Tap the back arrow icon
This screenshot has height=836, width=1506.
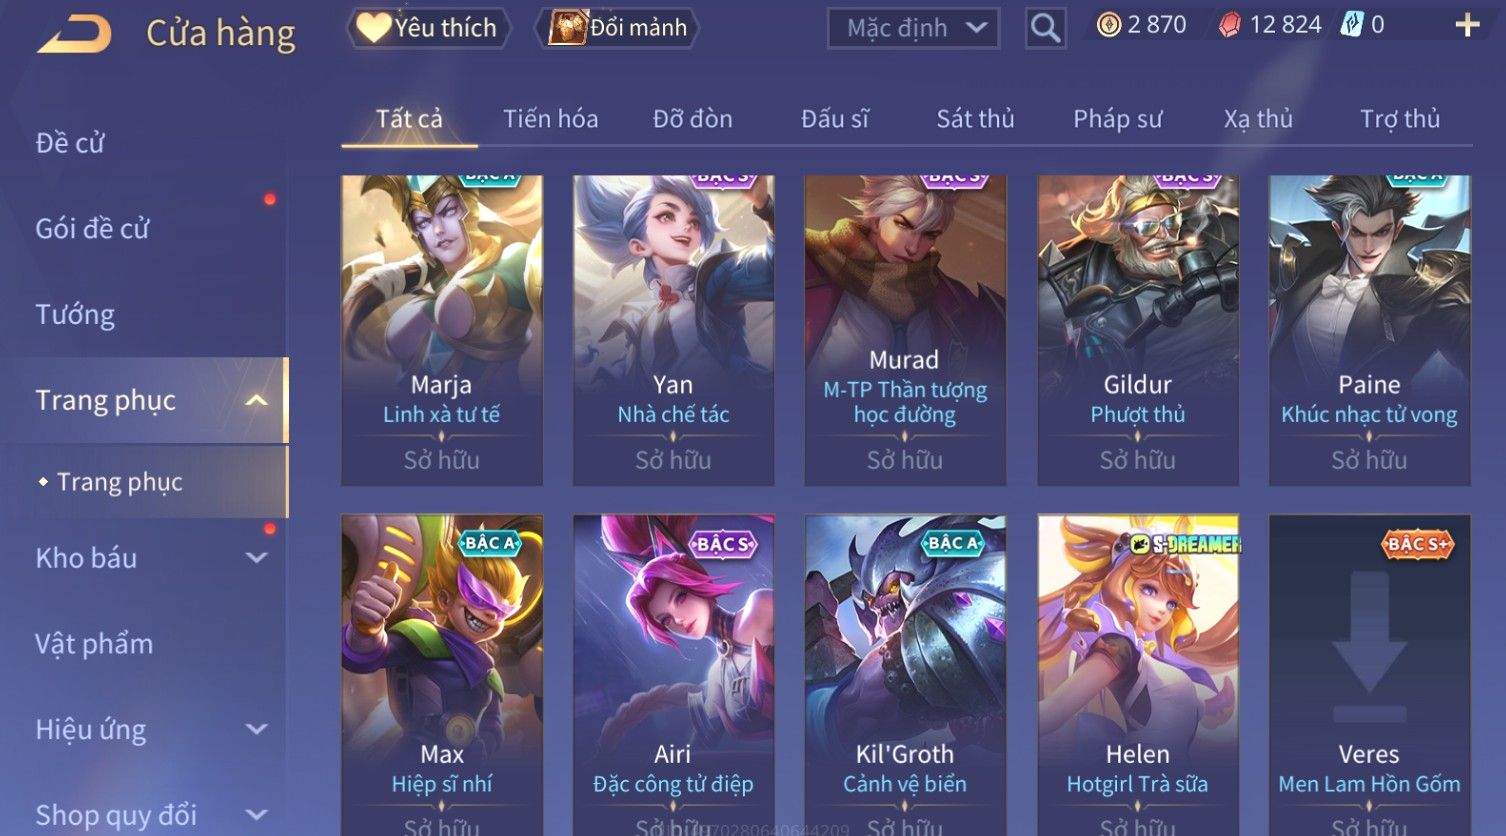coord(74,34)
